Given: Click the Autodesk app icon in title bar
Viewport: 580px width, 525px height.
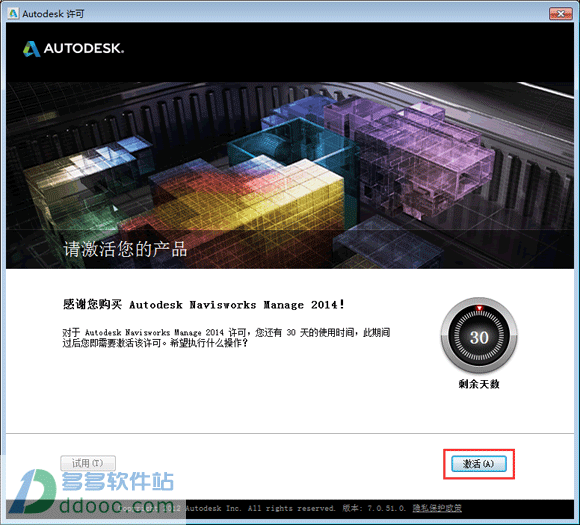Looking at the screenshot, I should 13,14.
